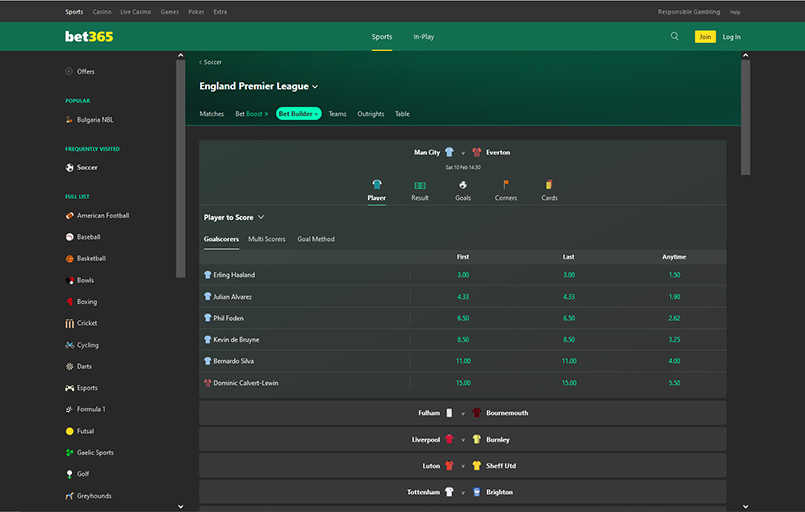The height and width of the screenshot is (512, 805).
Task: Expand the Tottenham v Brighton match
Action: [463, 492]
